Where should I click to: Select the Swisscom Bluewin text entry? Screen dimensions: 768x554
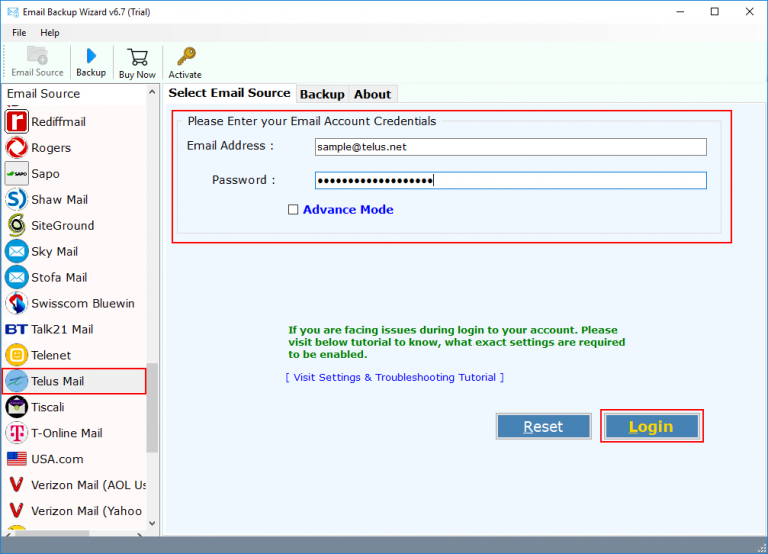[83, 303]
